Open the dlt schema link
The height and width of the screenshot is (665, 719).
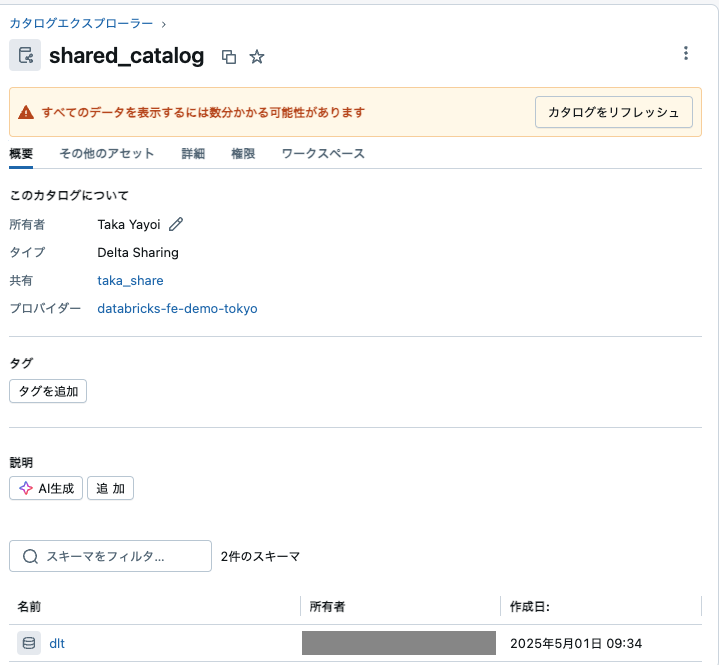pos(57,643)
